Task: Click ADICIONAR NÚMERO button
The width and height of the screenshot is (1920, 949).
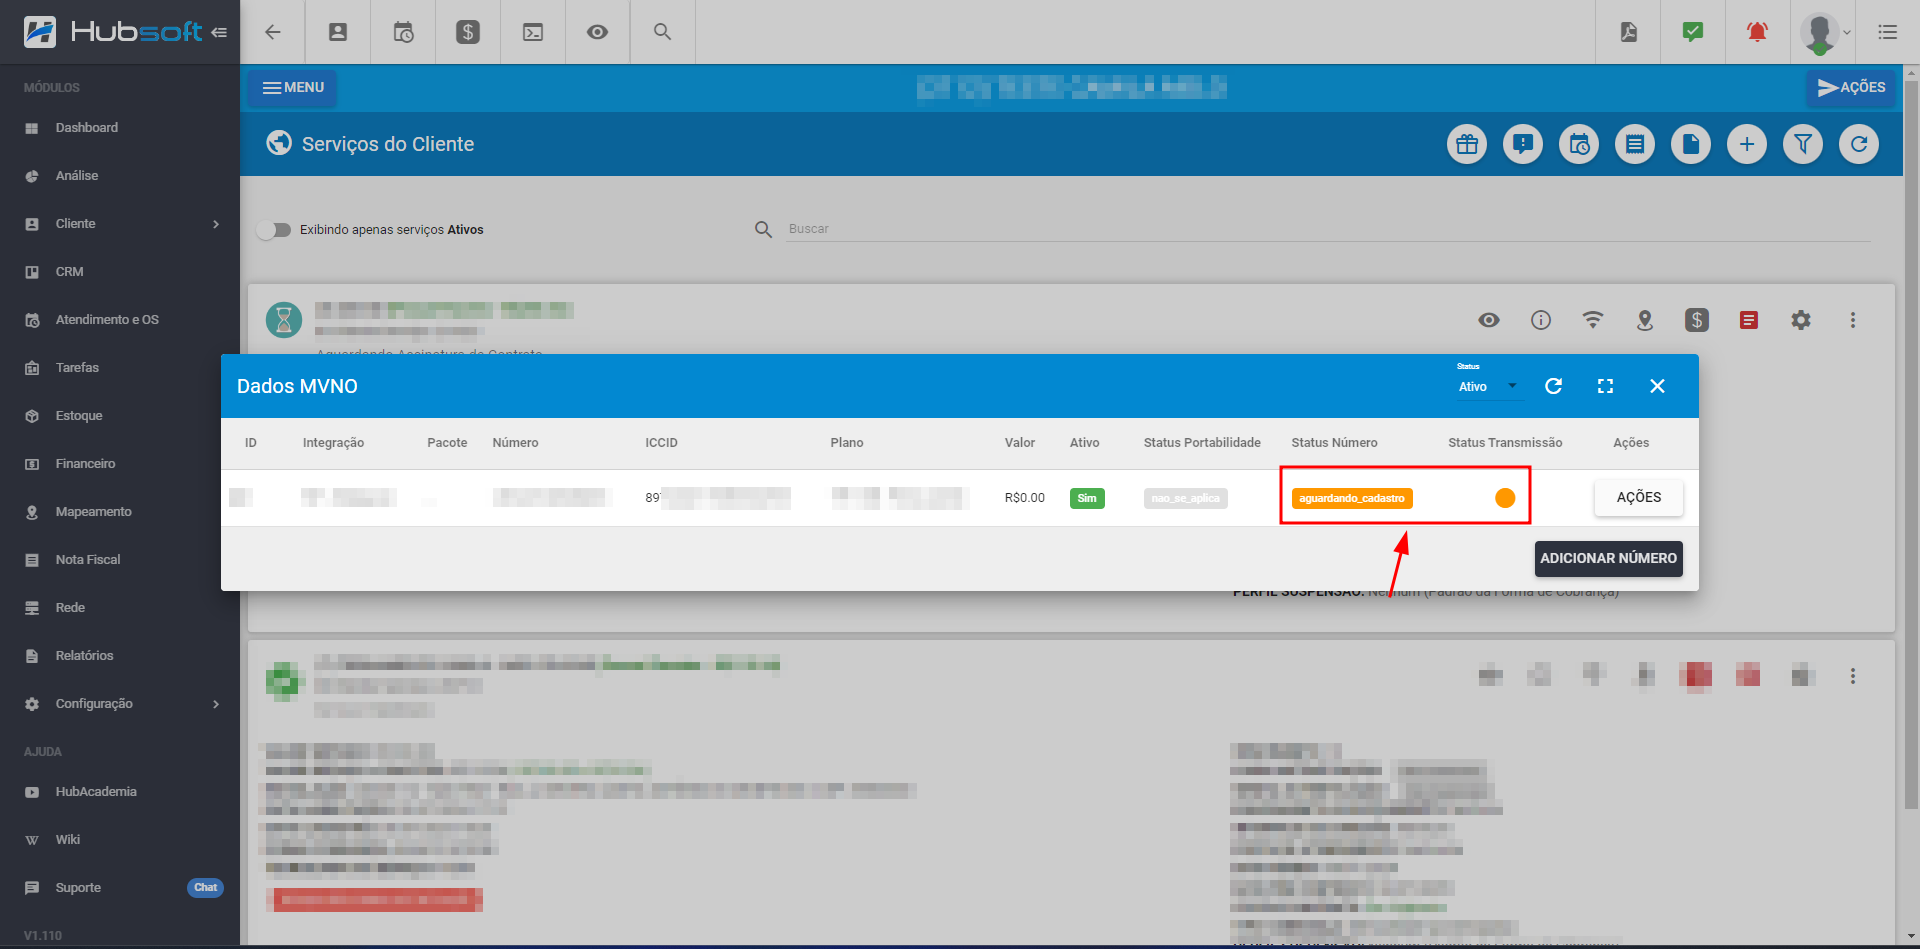Action: coord(1608,558)
